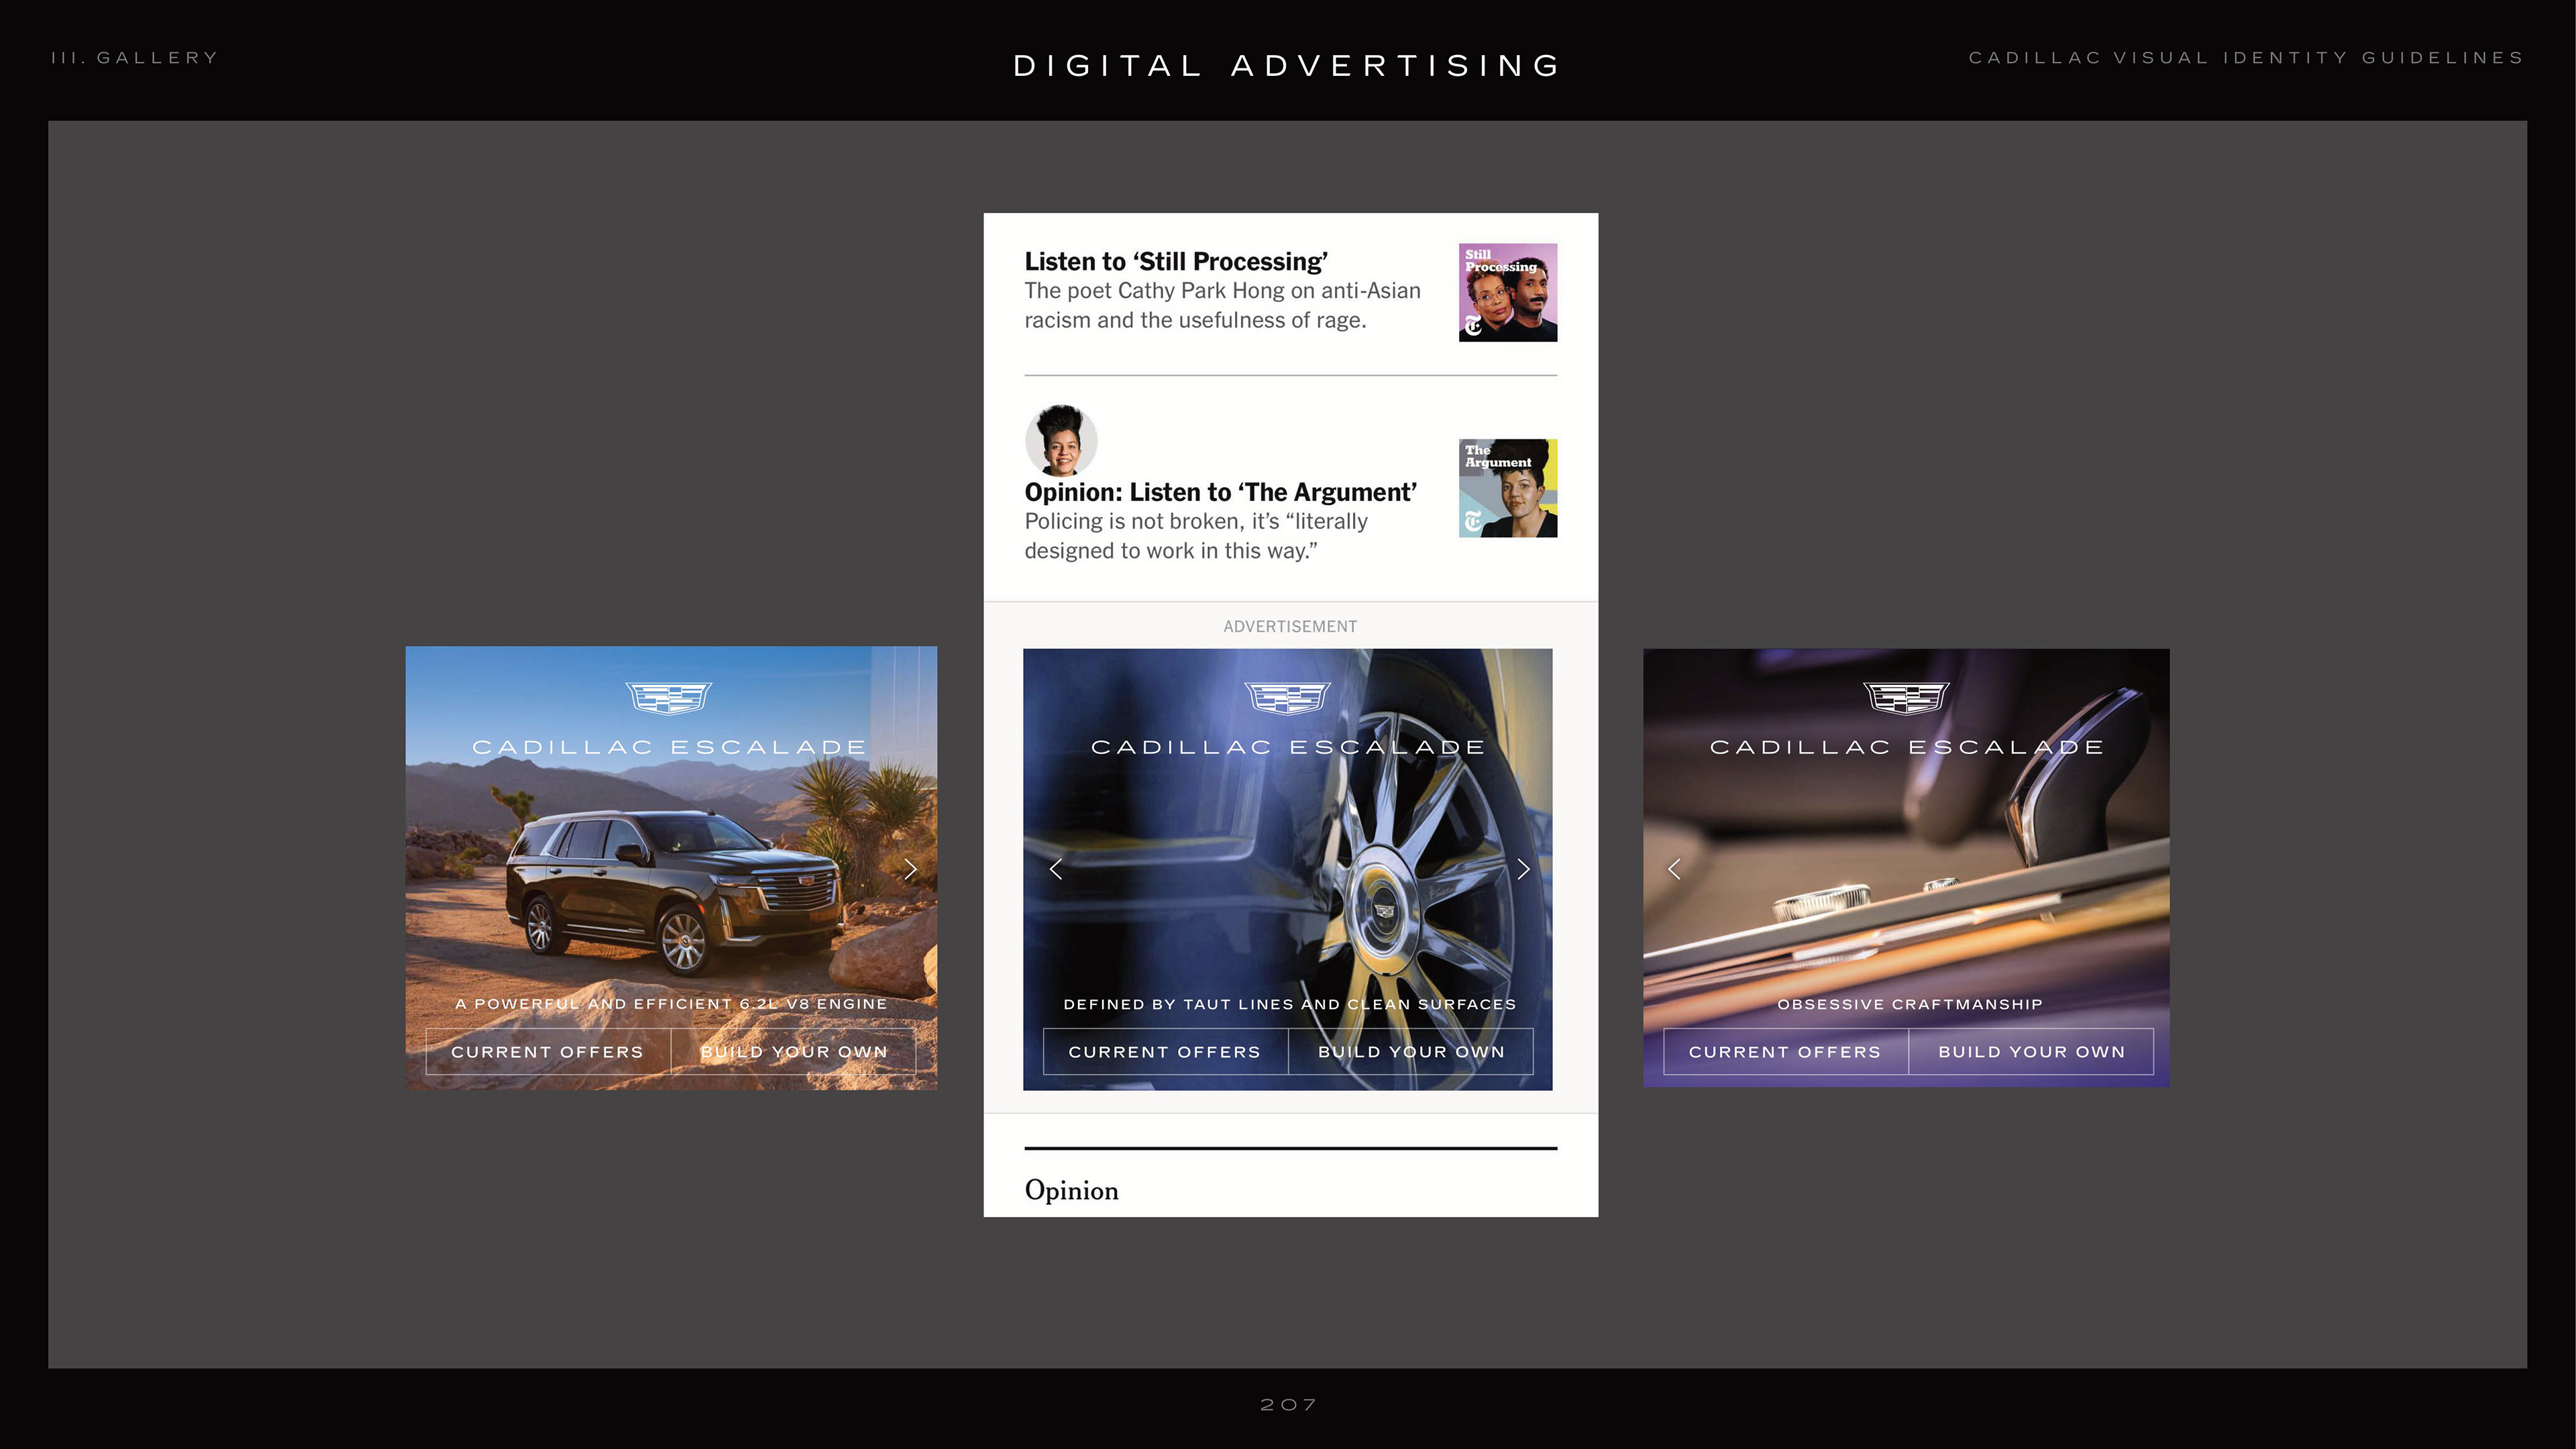Click previous arrow on craftsmanship ad
The height and width of the screenshot is (1449, 2576).
(x=1675, y=869)
